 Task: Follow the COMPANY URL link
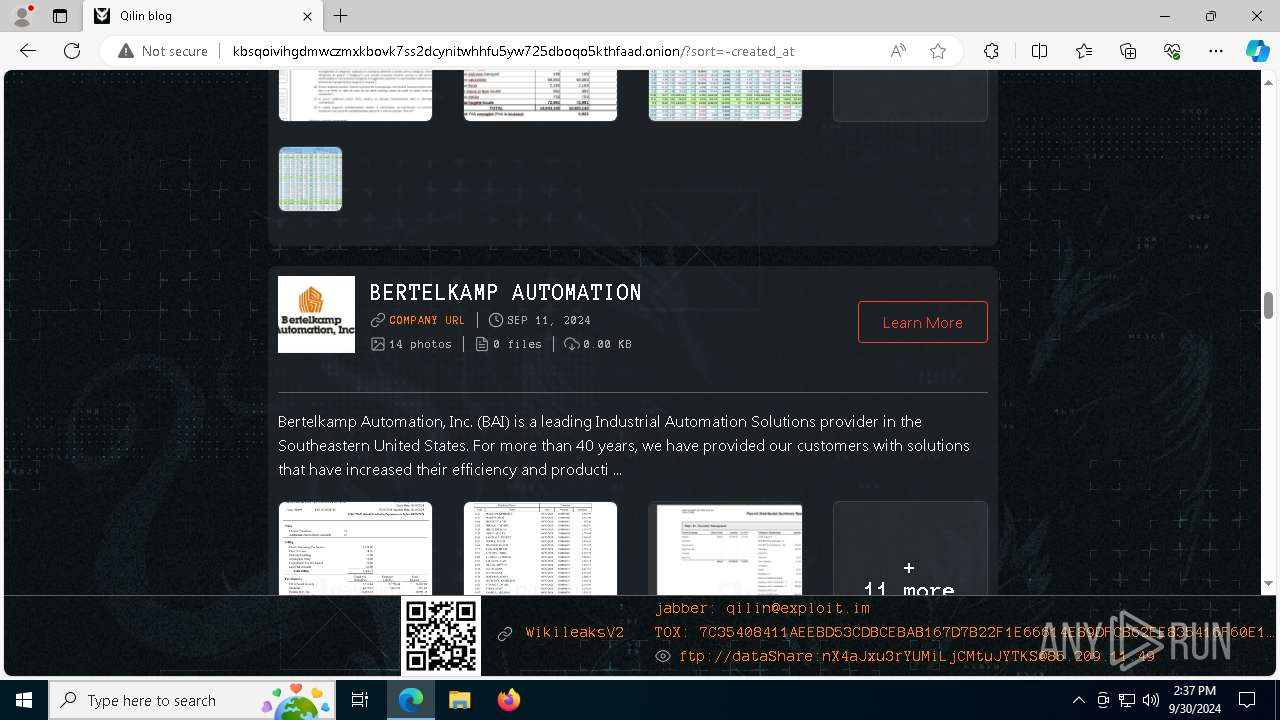click(427, 320)
